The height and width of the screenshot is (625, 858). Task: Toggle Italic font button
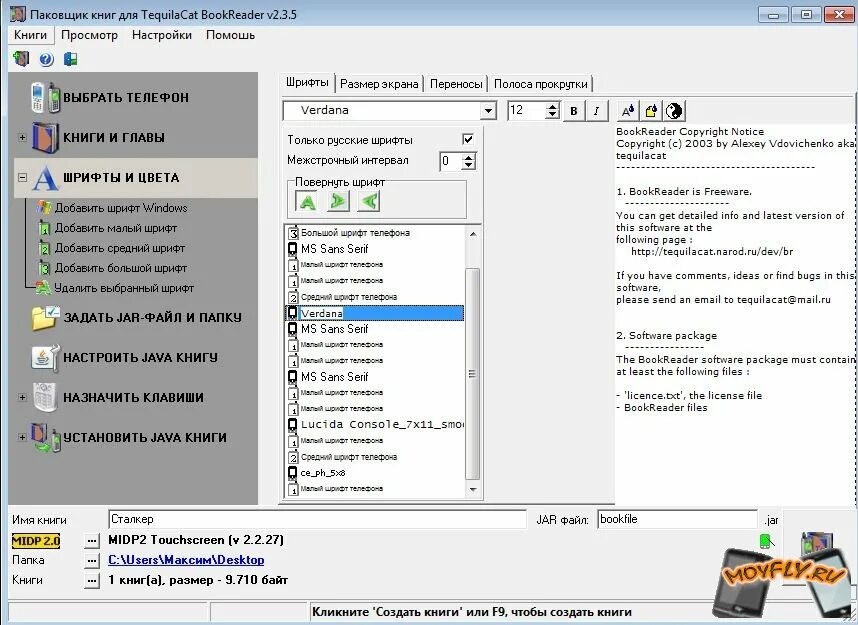pos(596,111)
